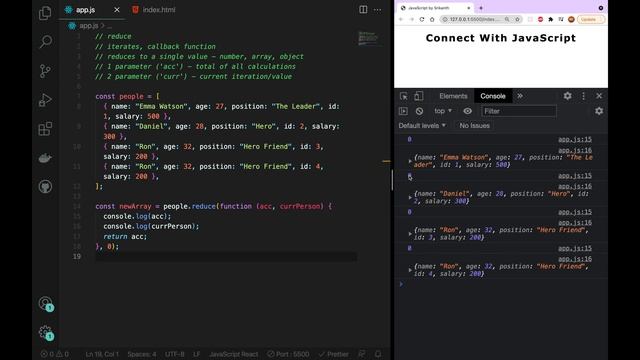Viewport: 640px width, 360px height.
Task: Open the Default levels dropdown
Action: pyautogui.click(x=422, y=126)
